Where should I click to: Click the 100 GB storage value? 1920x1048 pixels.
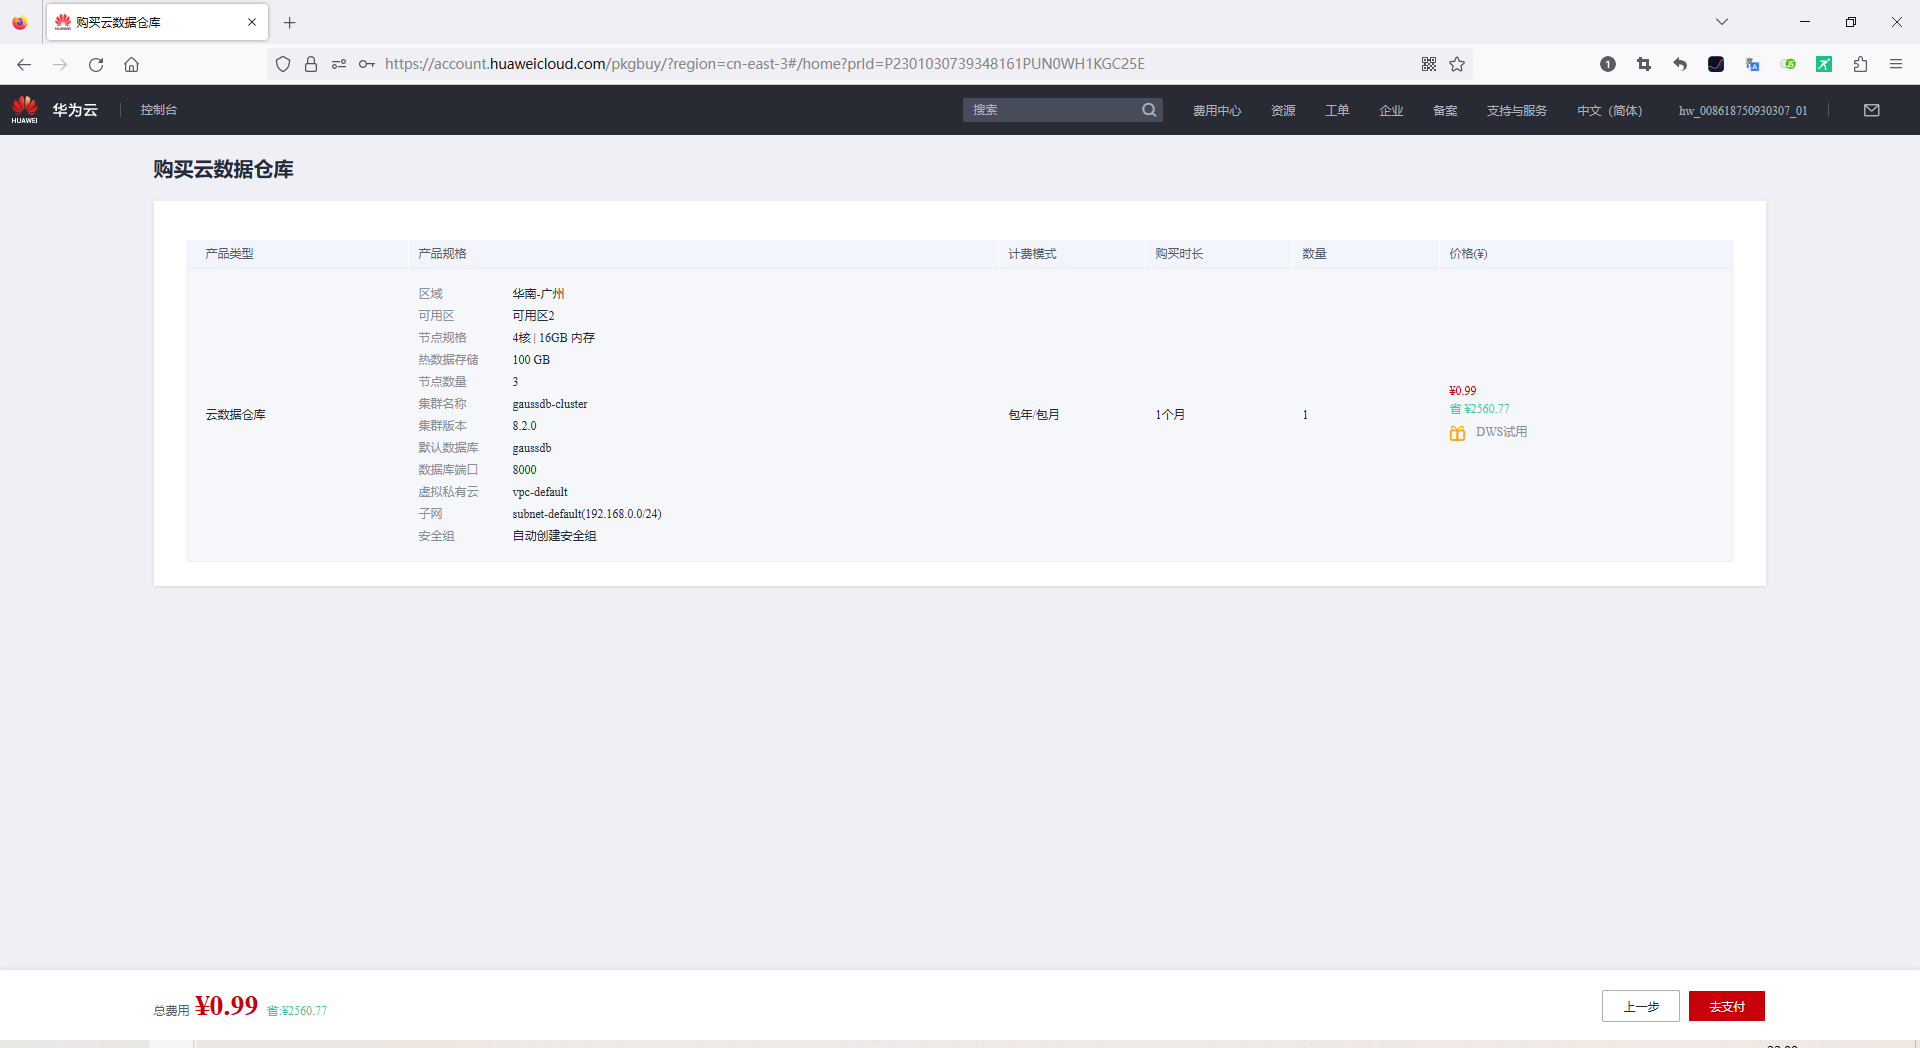pos(531,360)
